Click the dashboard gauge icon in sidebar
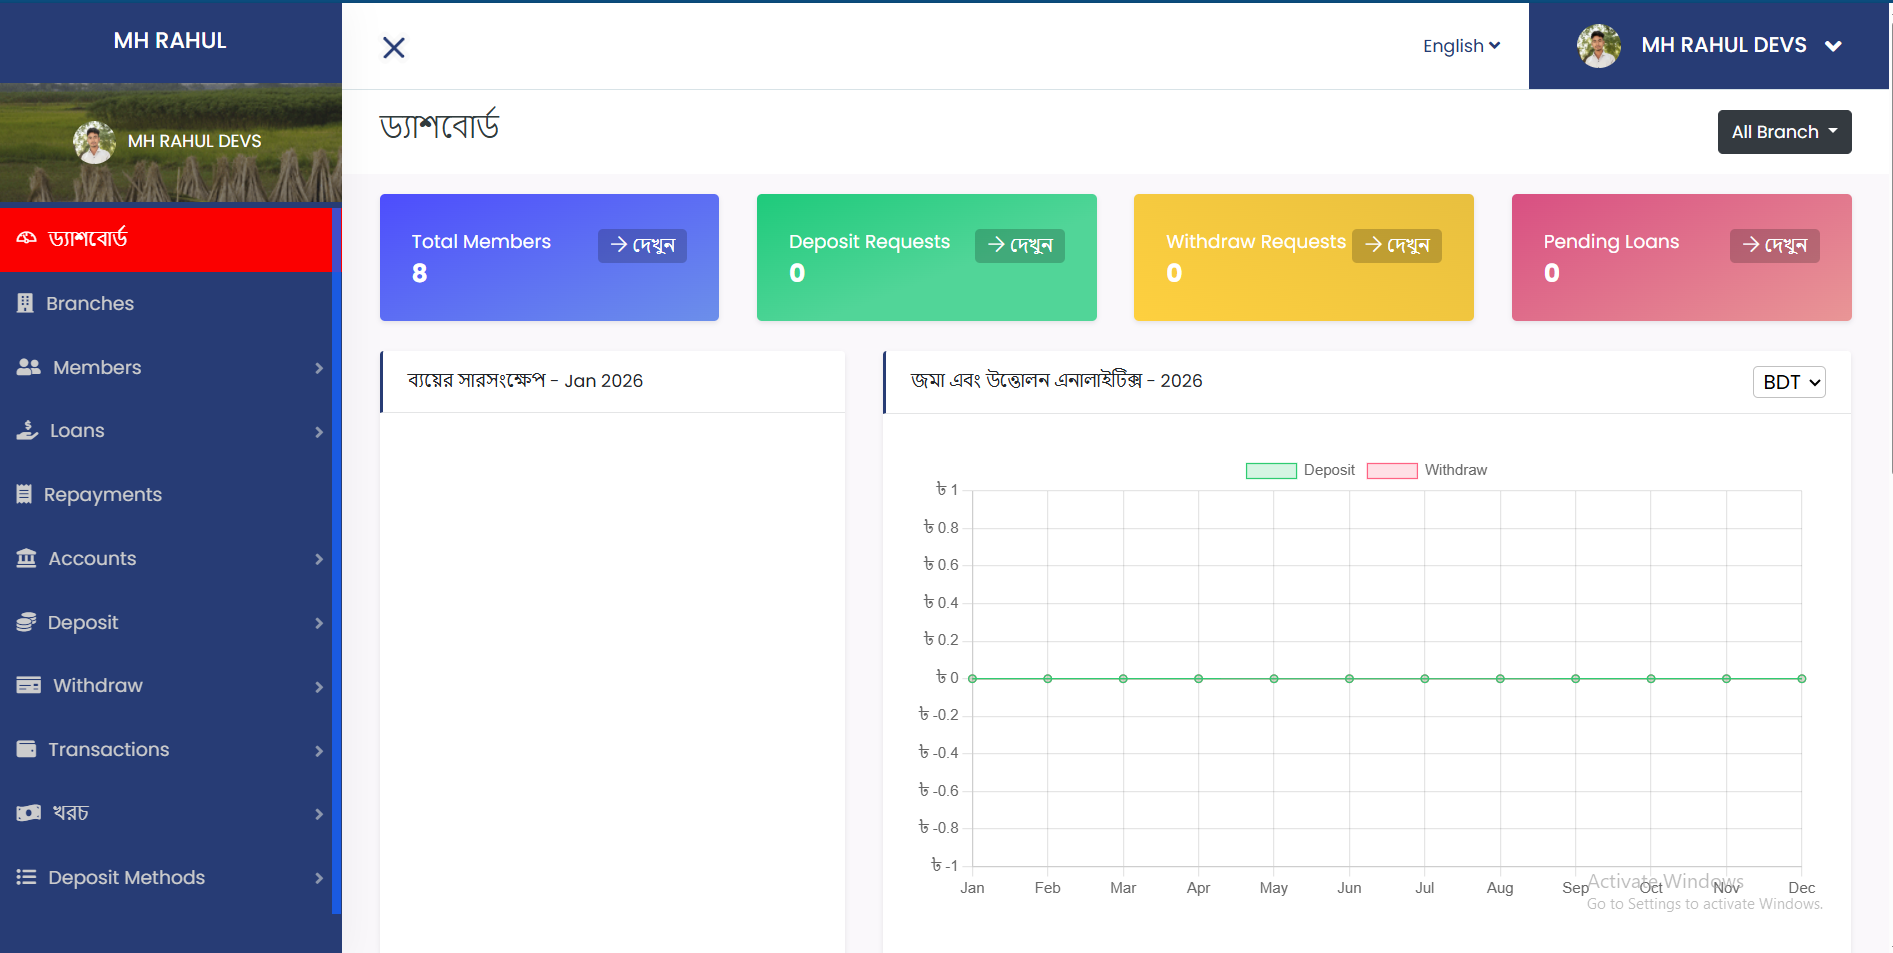The image size is (1893, 953). click(x=26, y=238)
